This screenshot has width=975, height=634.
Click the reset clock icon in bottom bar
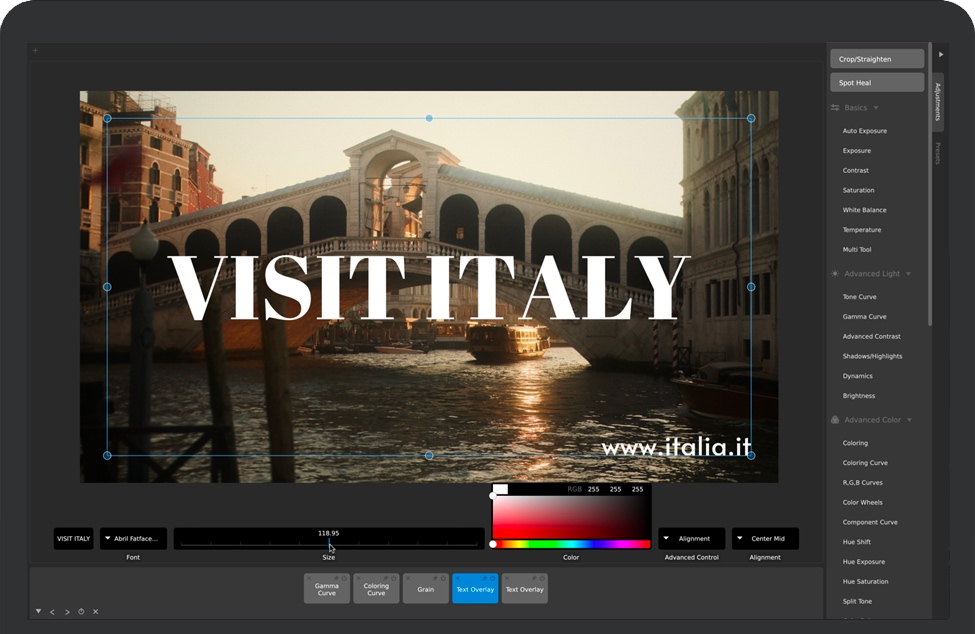[x=81, y=612]
